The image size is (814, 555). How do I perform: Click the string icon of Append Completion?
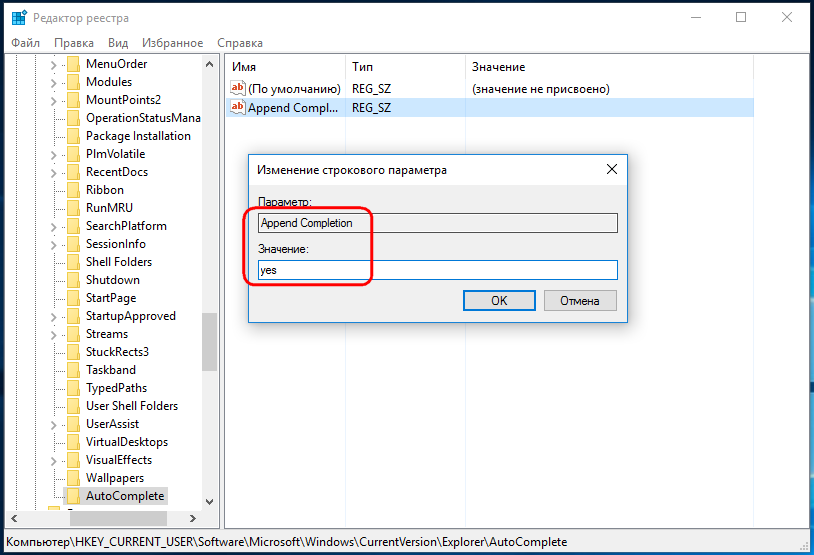coord(238,107)
